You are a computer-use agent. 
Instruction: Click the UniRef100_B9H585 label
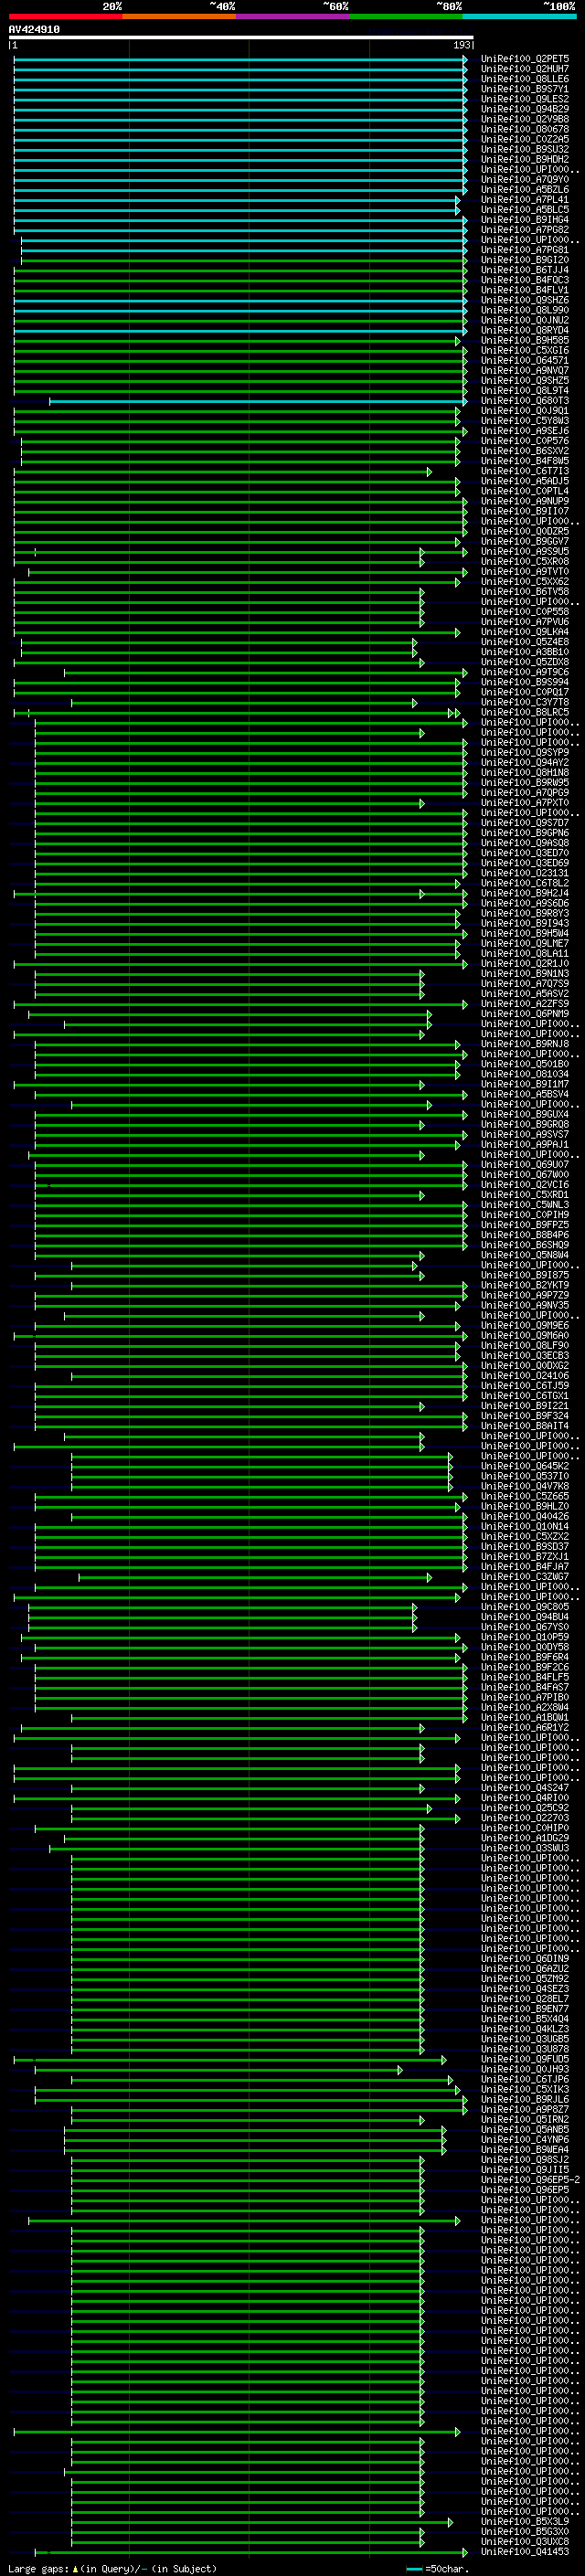(525, 340)
